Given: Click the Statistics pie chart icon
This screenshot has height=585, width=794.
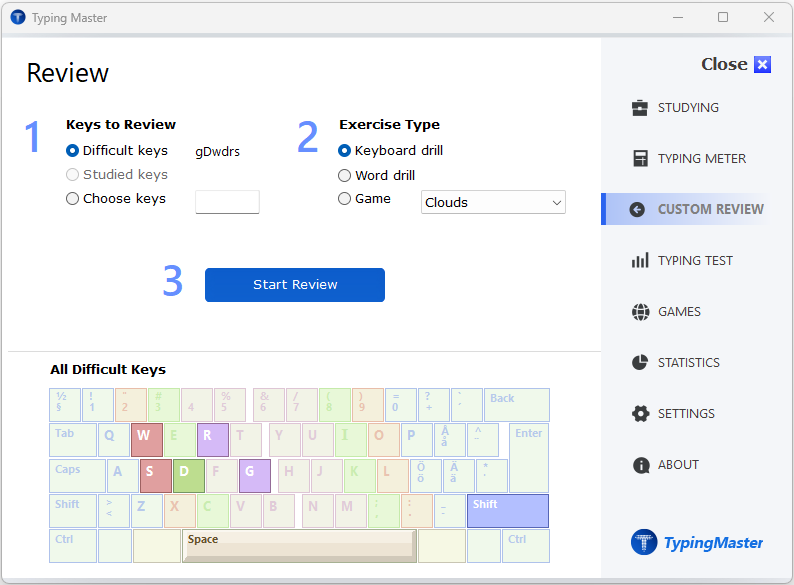Looking at the screenshot, I should (640, 362).
